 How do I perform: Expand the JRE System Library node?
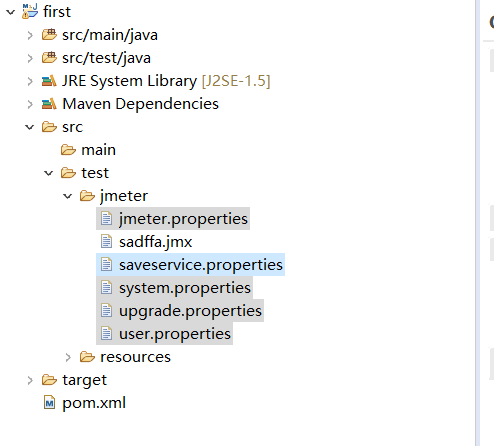point(30,81)
